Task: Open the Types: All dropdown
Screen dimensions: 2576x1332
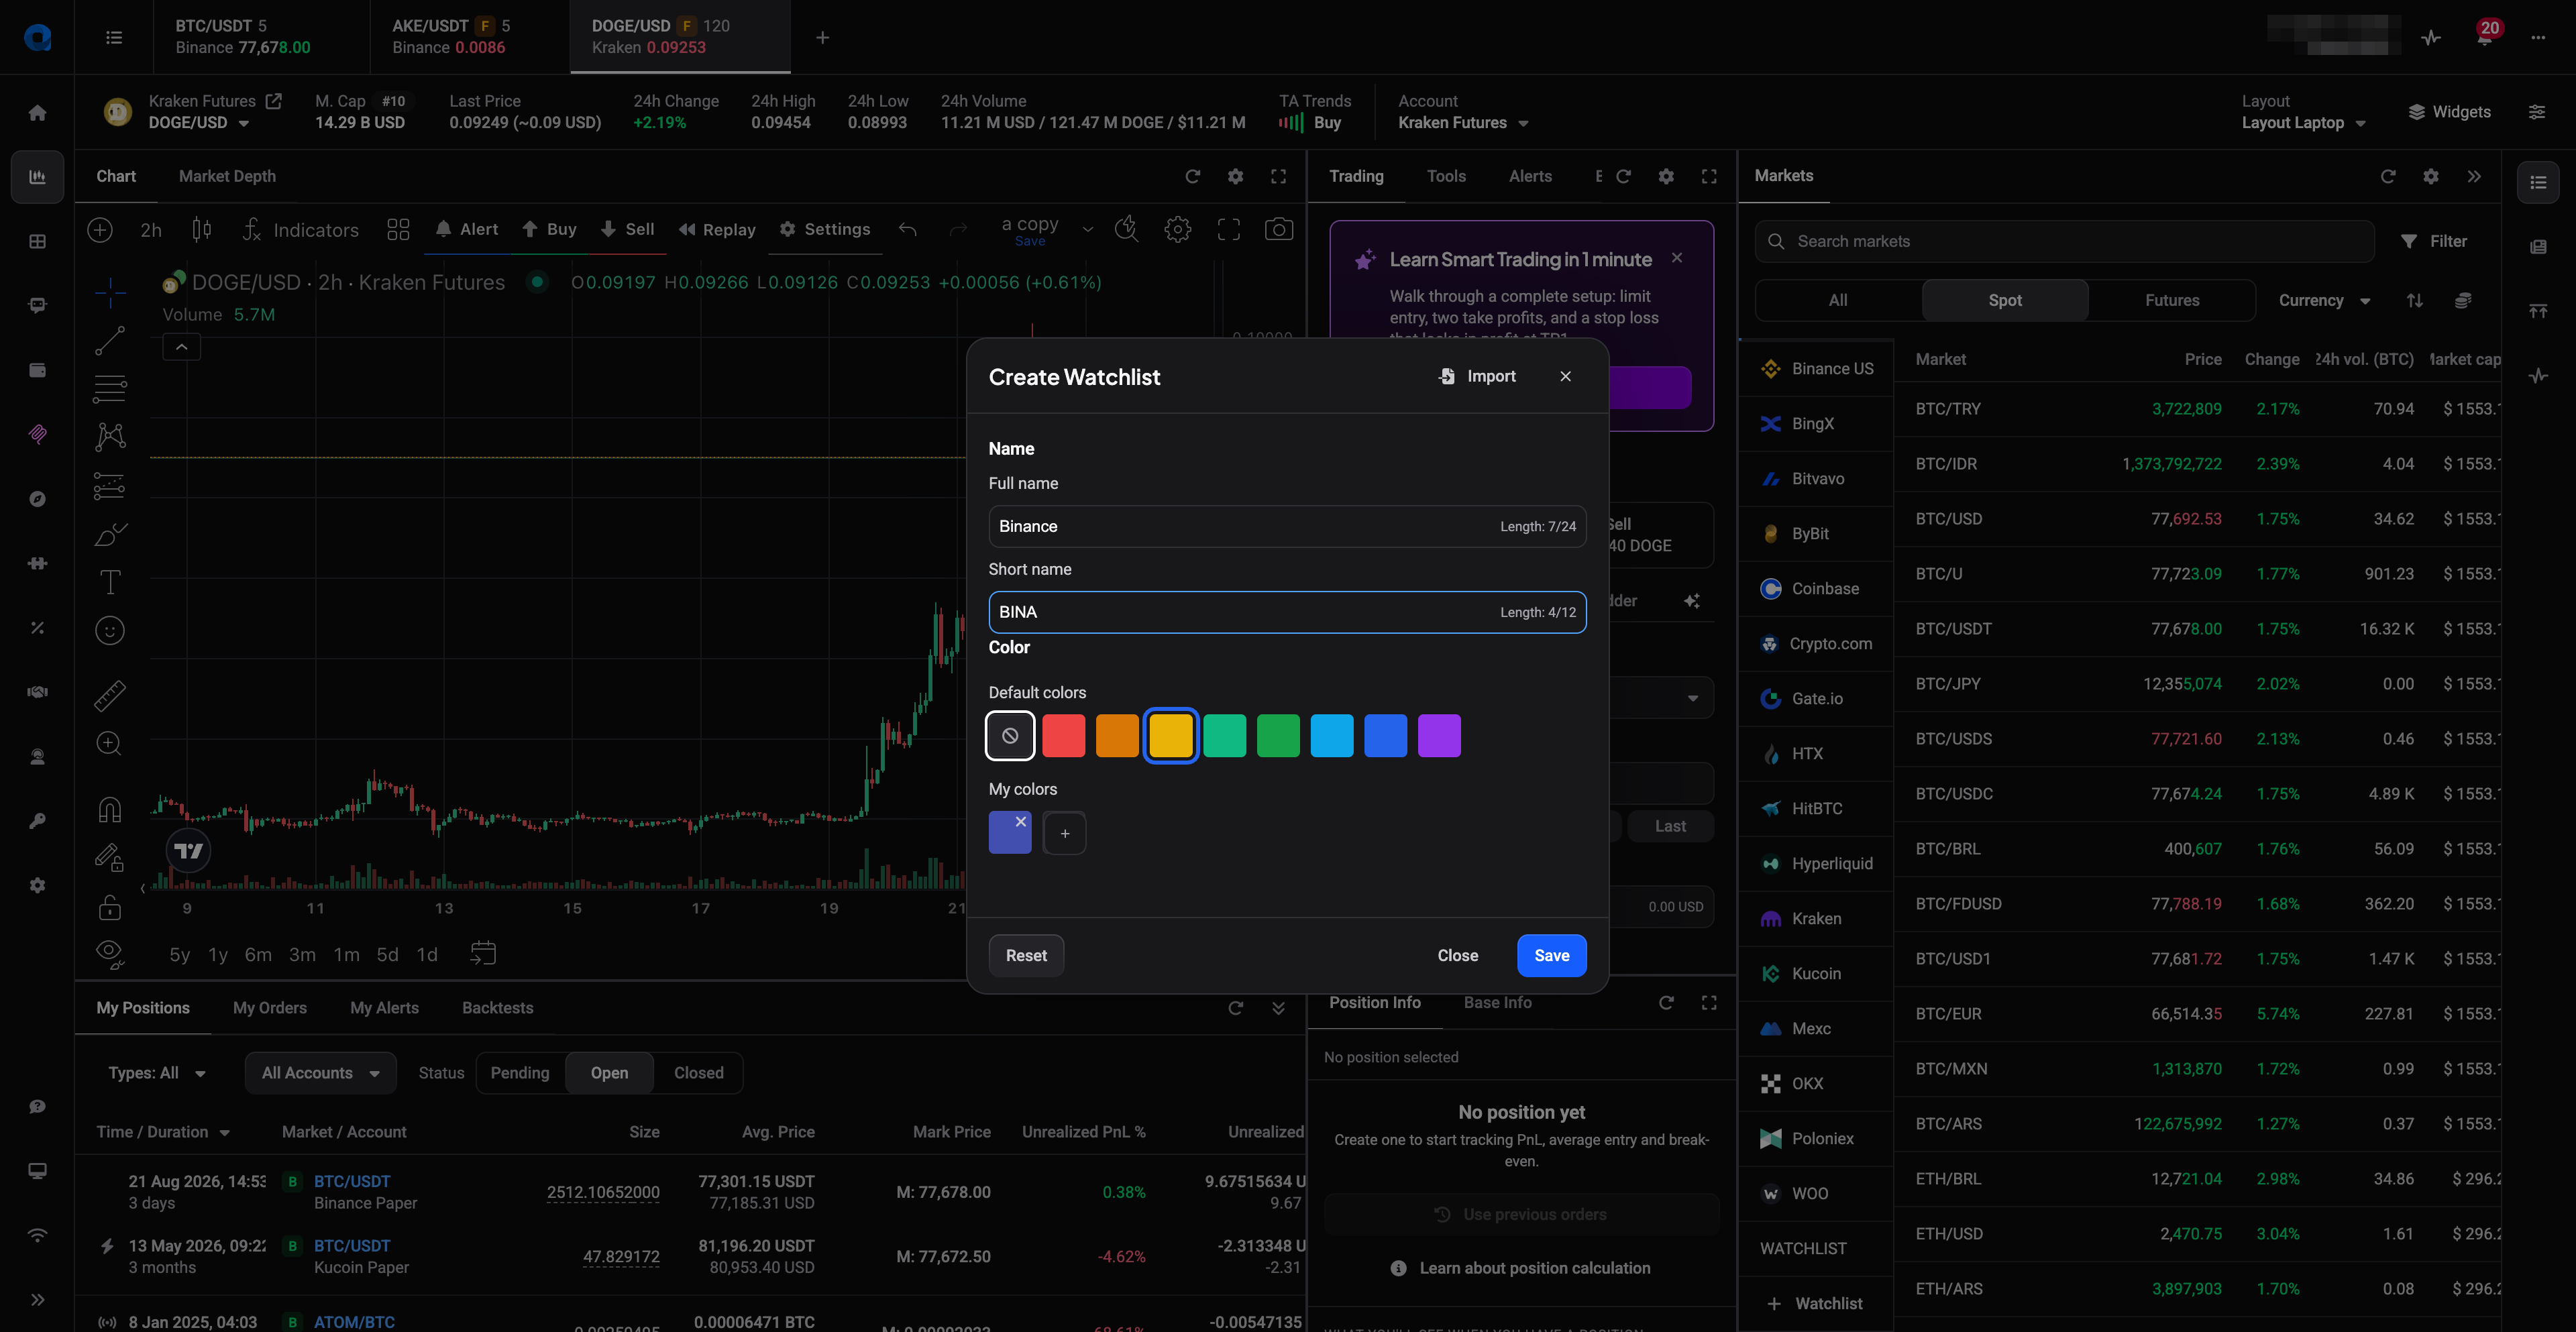Action: coord(157,1073)
